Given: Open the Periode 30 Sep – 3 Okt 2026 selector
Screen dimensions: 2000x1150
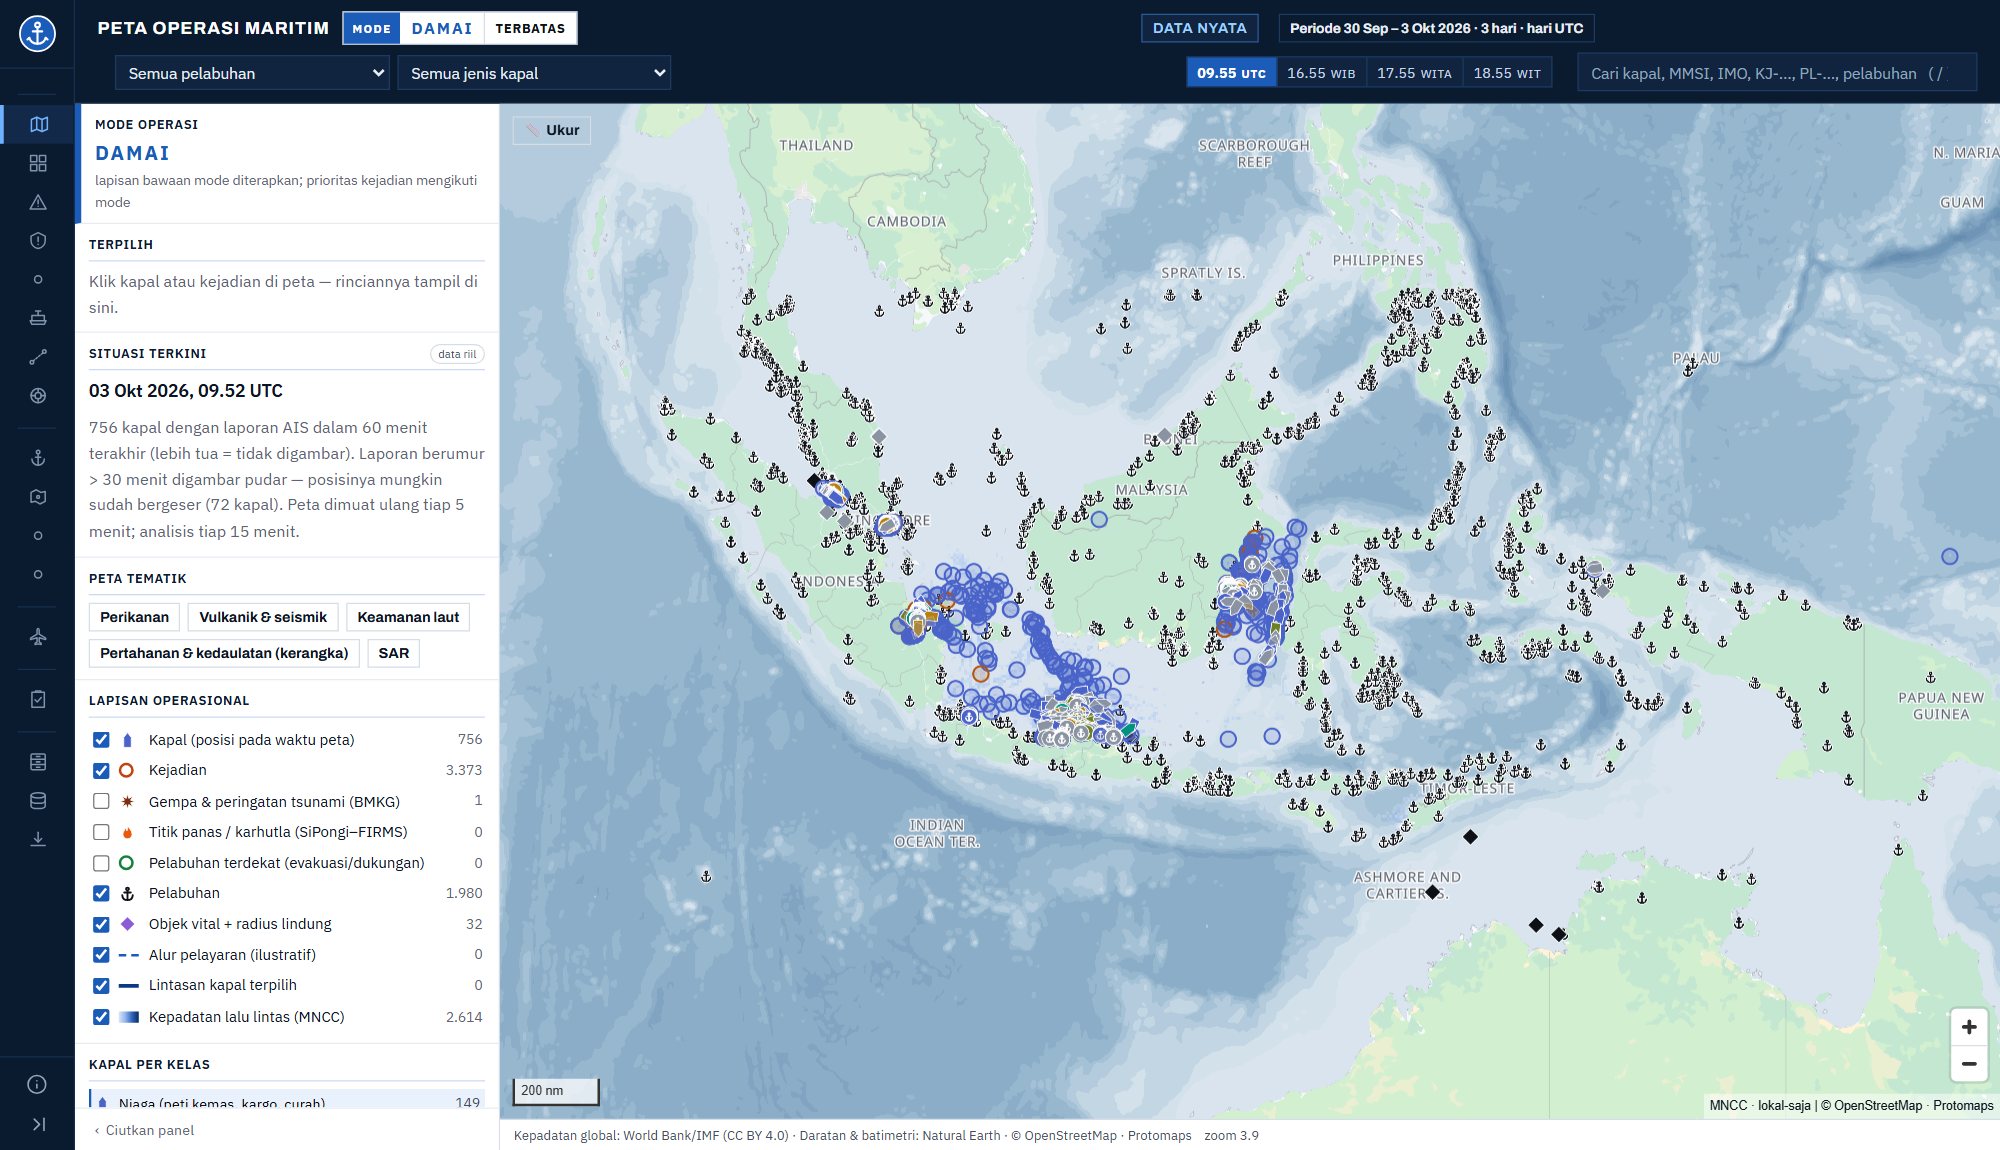Looking at the screenshot, I should coord(1436,28).
